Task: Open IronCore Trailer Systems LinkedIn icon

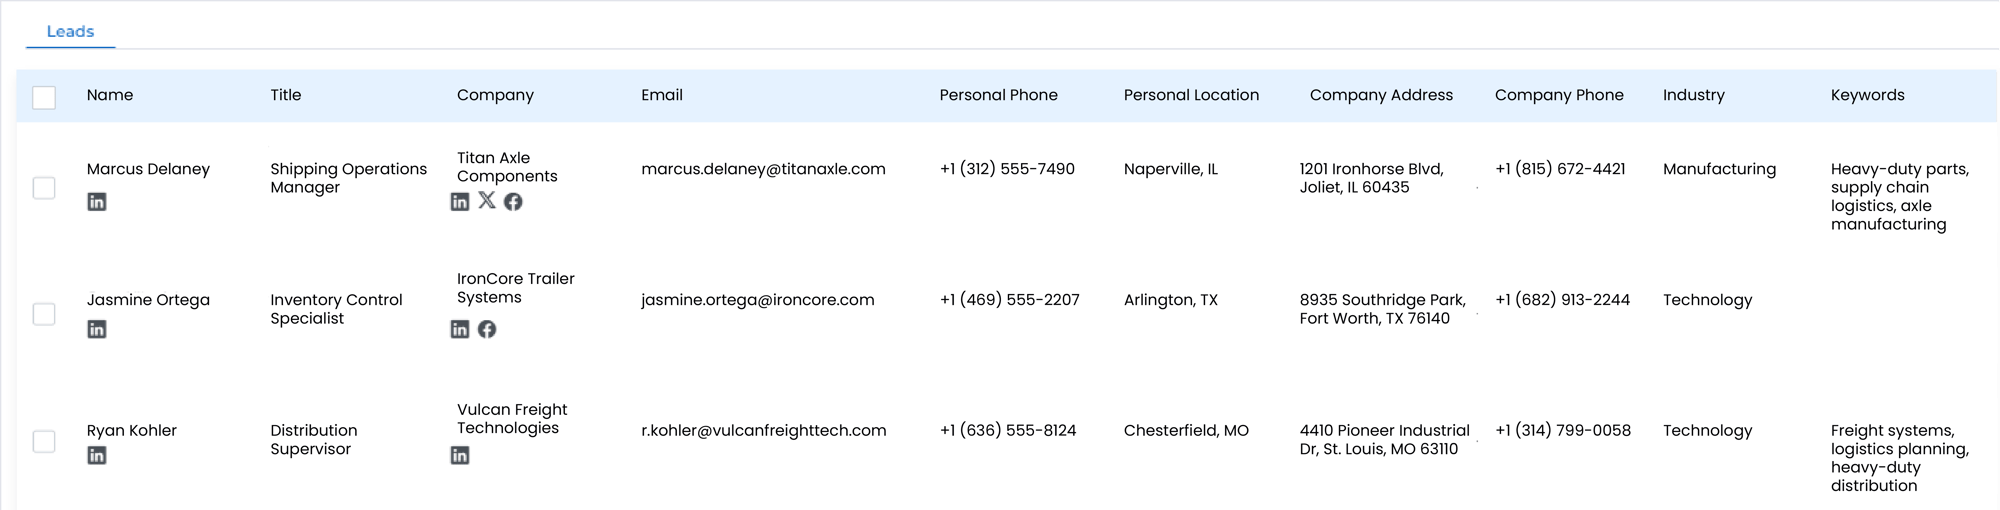Action: pyautogui.click(x=460, y=329)
